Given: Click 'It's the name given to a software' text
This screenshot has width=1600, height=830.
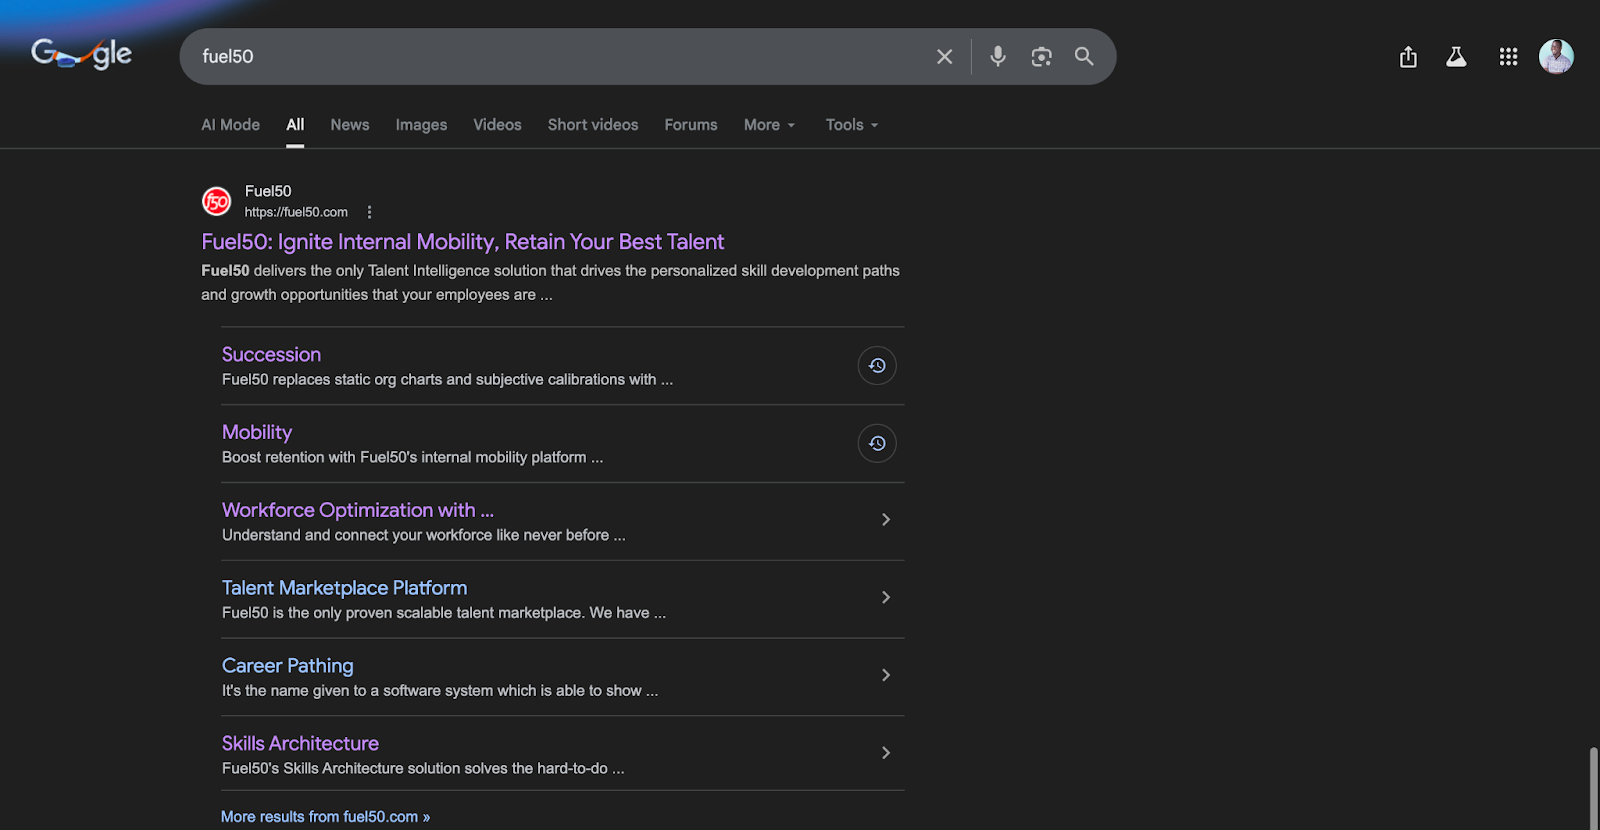Looking at the screenshot, I should pos(440,691).
